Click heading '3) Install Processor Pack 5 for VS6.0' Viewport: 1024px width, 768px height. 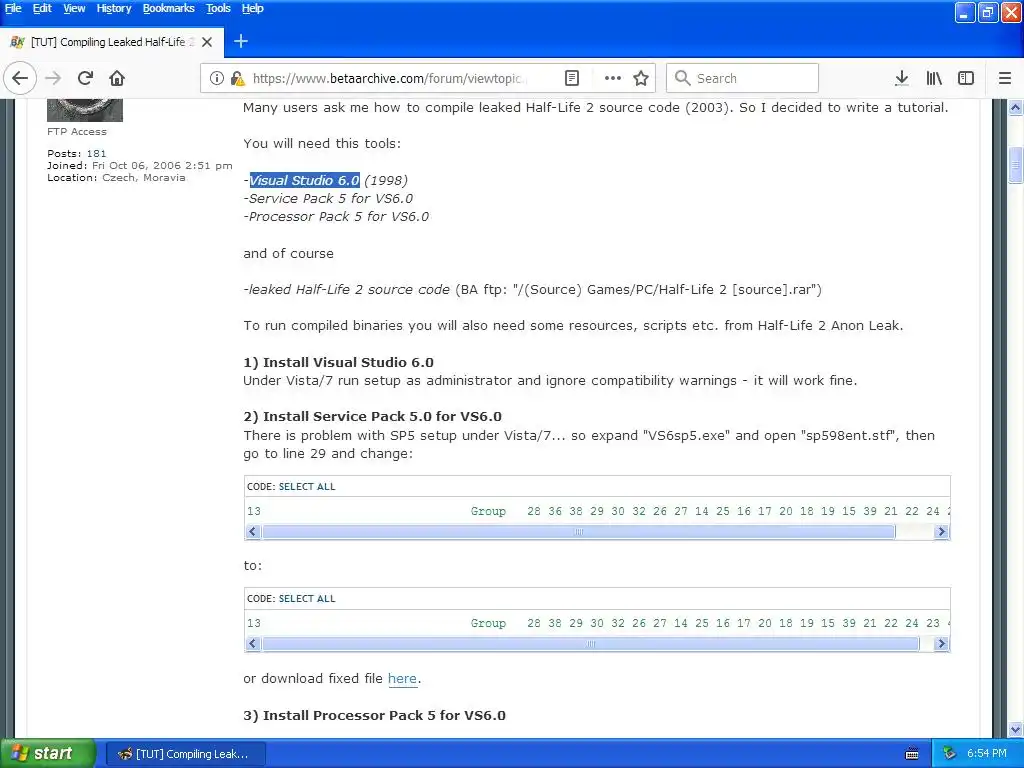[374, 716]
